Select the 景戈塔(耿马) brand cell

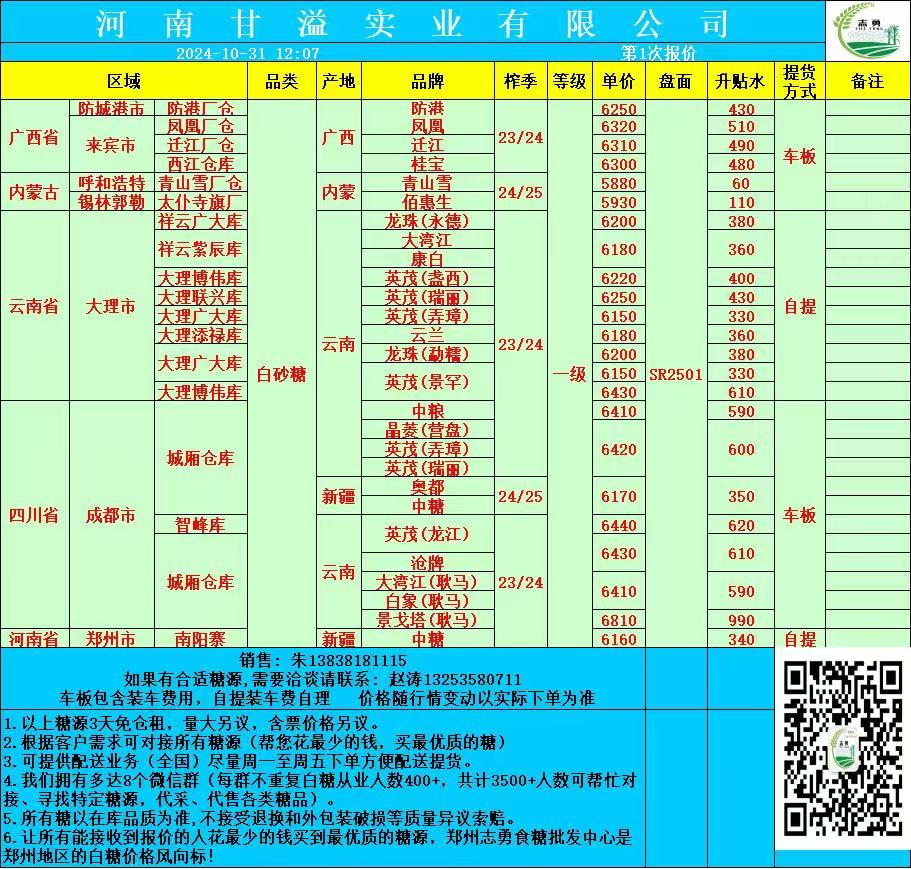[x=427, y=620]
